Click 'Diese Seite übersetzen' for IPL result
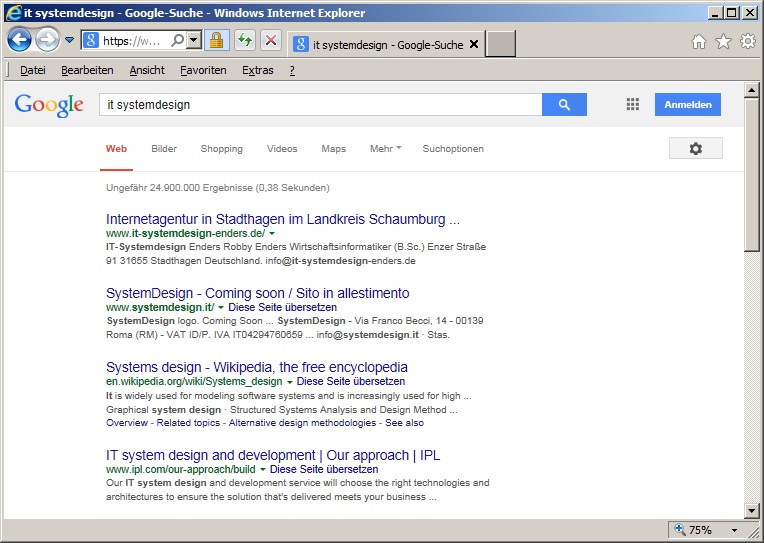The height and width of the screenshot is (543, 764). click(324, 469)
